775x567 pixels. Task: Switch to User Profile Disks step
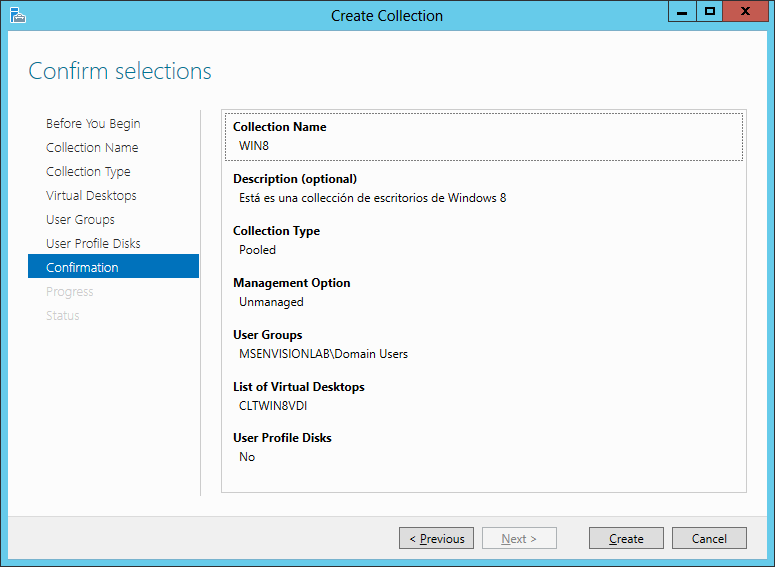coord(93,244)
